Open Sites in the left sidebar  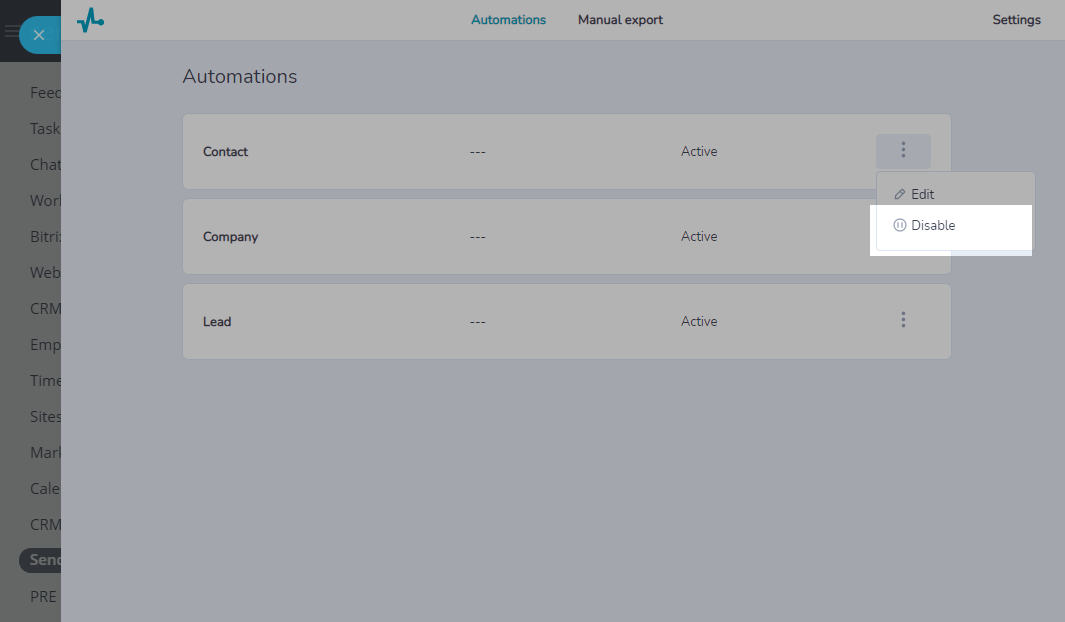coord(45,417)
